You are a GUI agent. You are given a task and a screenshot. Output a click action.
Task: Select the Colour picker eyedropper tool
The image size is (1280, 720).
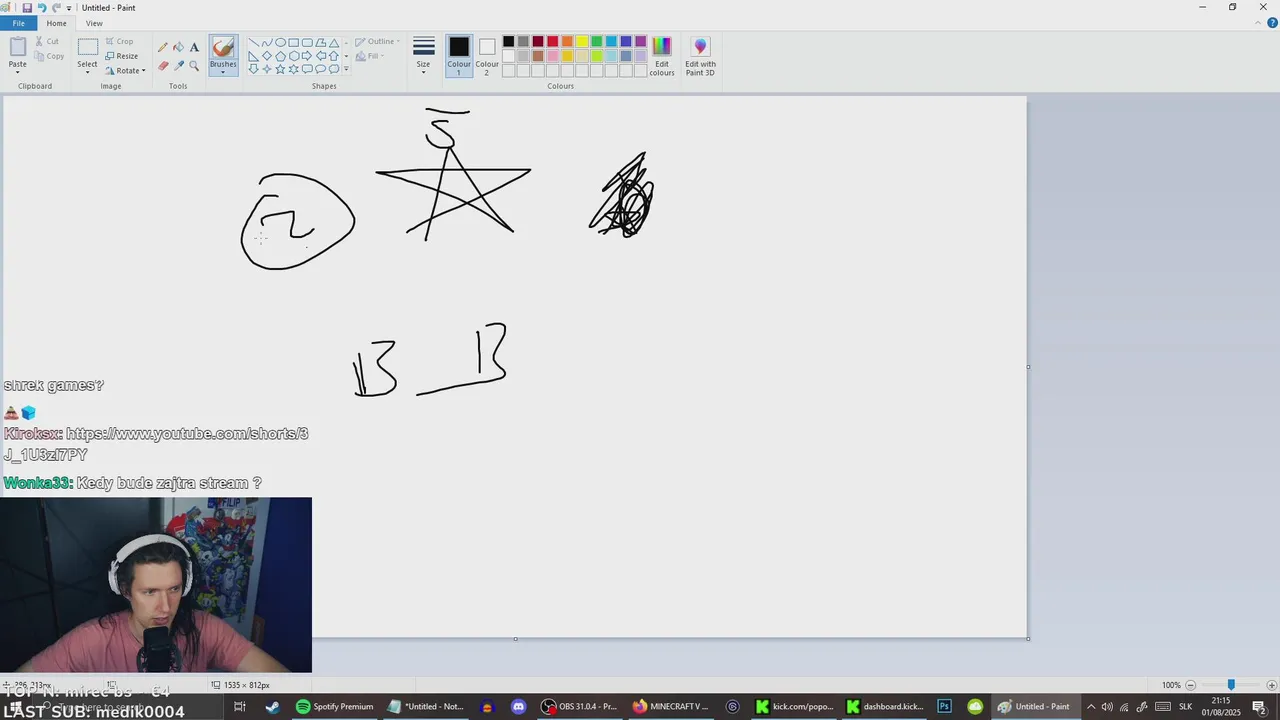[x=178, y=66]
